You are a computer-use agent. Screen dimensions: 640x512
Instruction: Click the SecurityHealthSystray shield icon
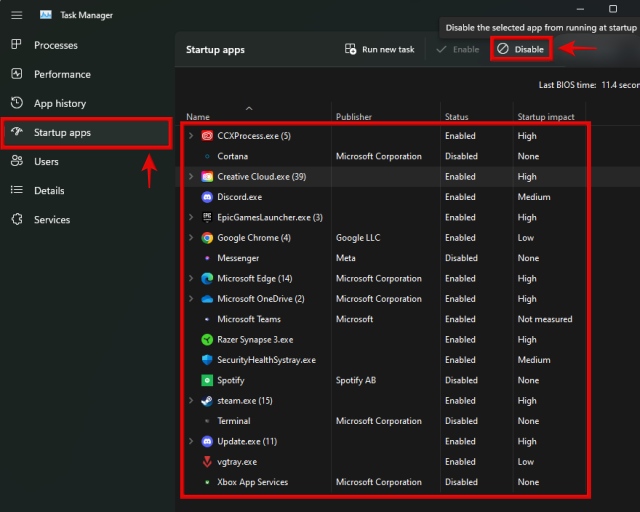(x=207, y=360)
